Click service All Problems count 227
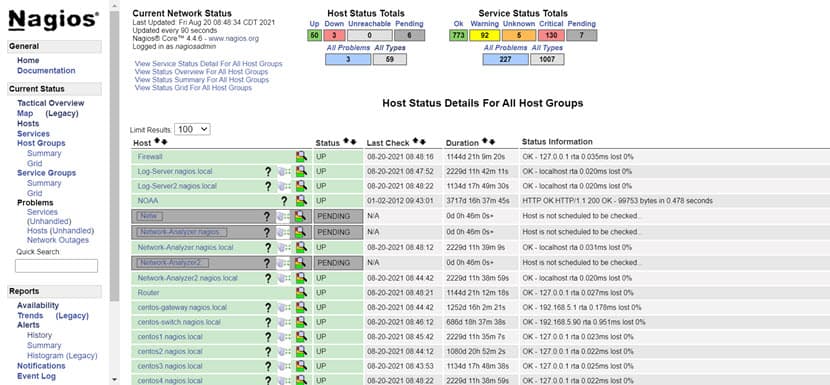The image size is (830, 385). [x=506, y=59]
